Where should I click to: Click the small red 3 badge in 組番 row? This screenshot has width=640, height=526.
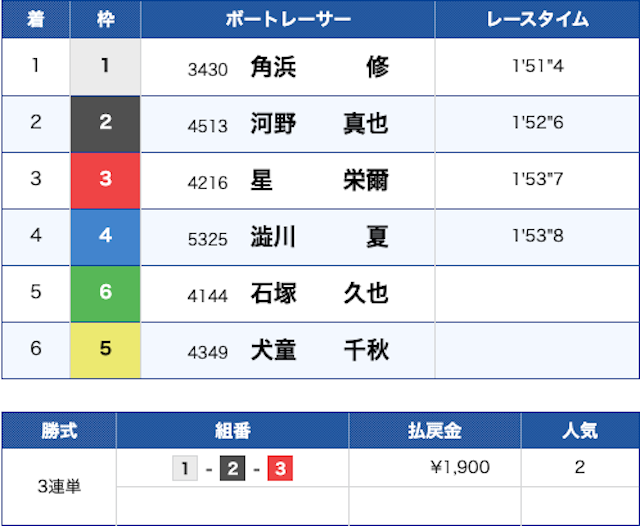(279, 467)
